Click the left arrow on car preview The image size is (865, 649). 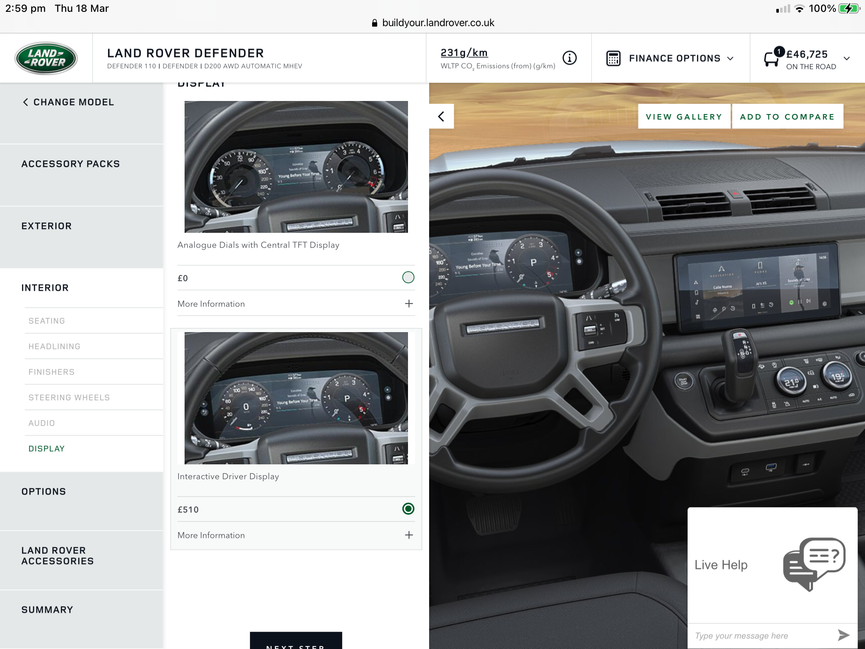(x=441, y=116)
